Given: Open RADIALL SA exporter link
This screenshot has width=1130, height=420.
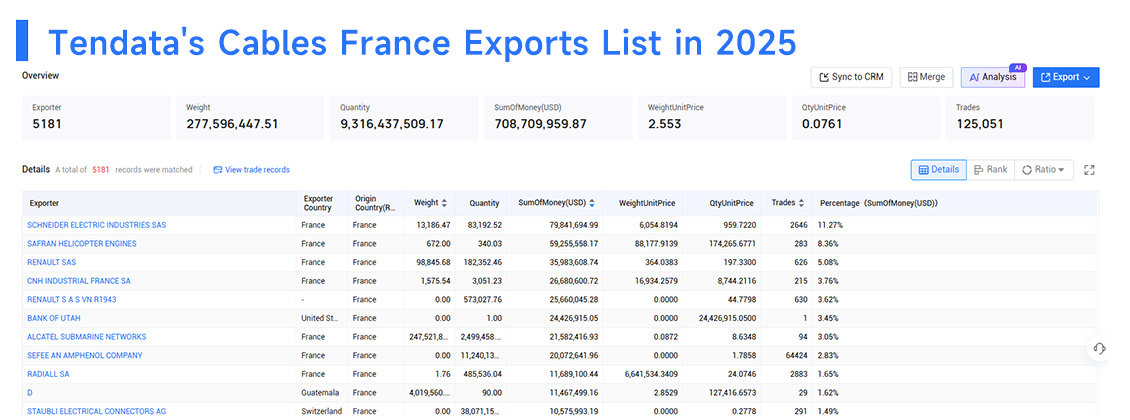Looking at the screenshot, I should point(48,375).
